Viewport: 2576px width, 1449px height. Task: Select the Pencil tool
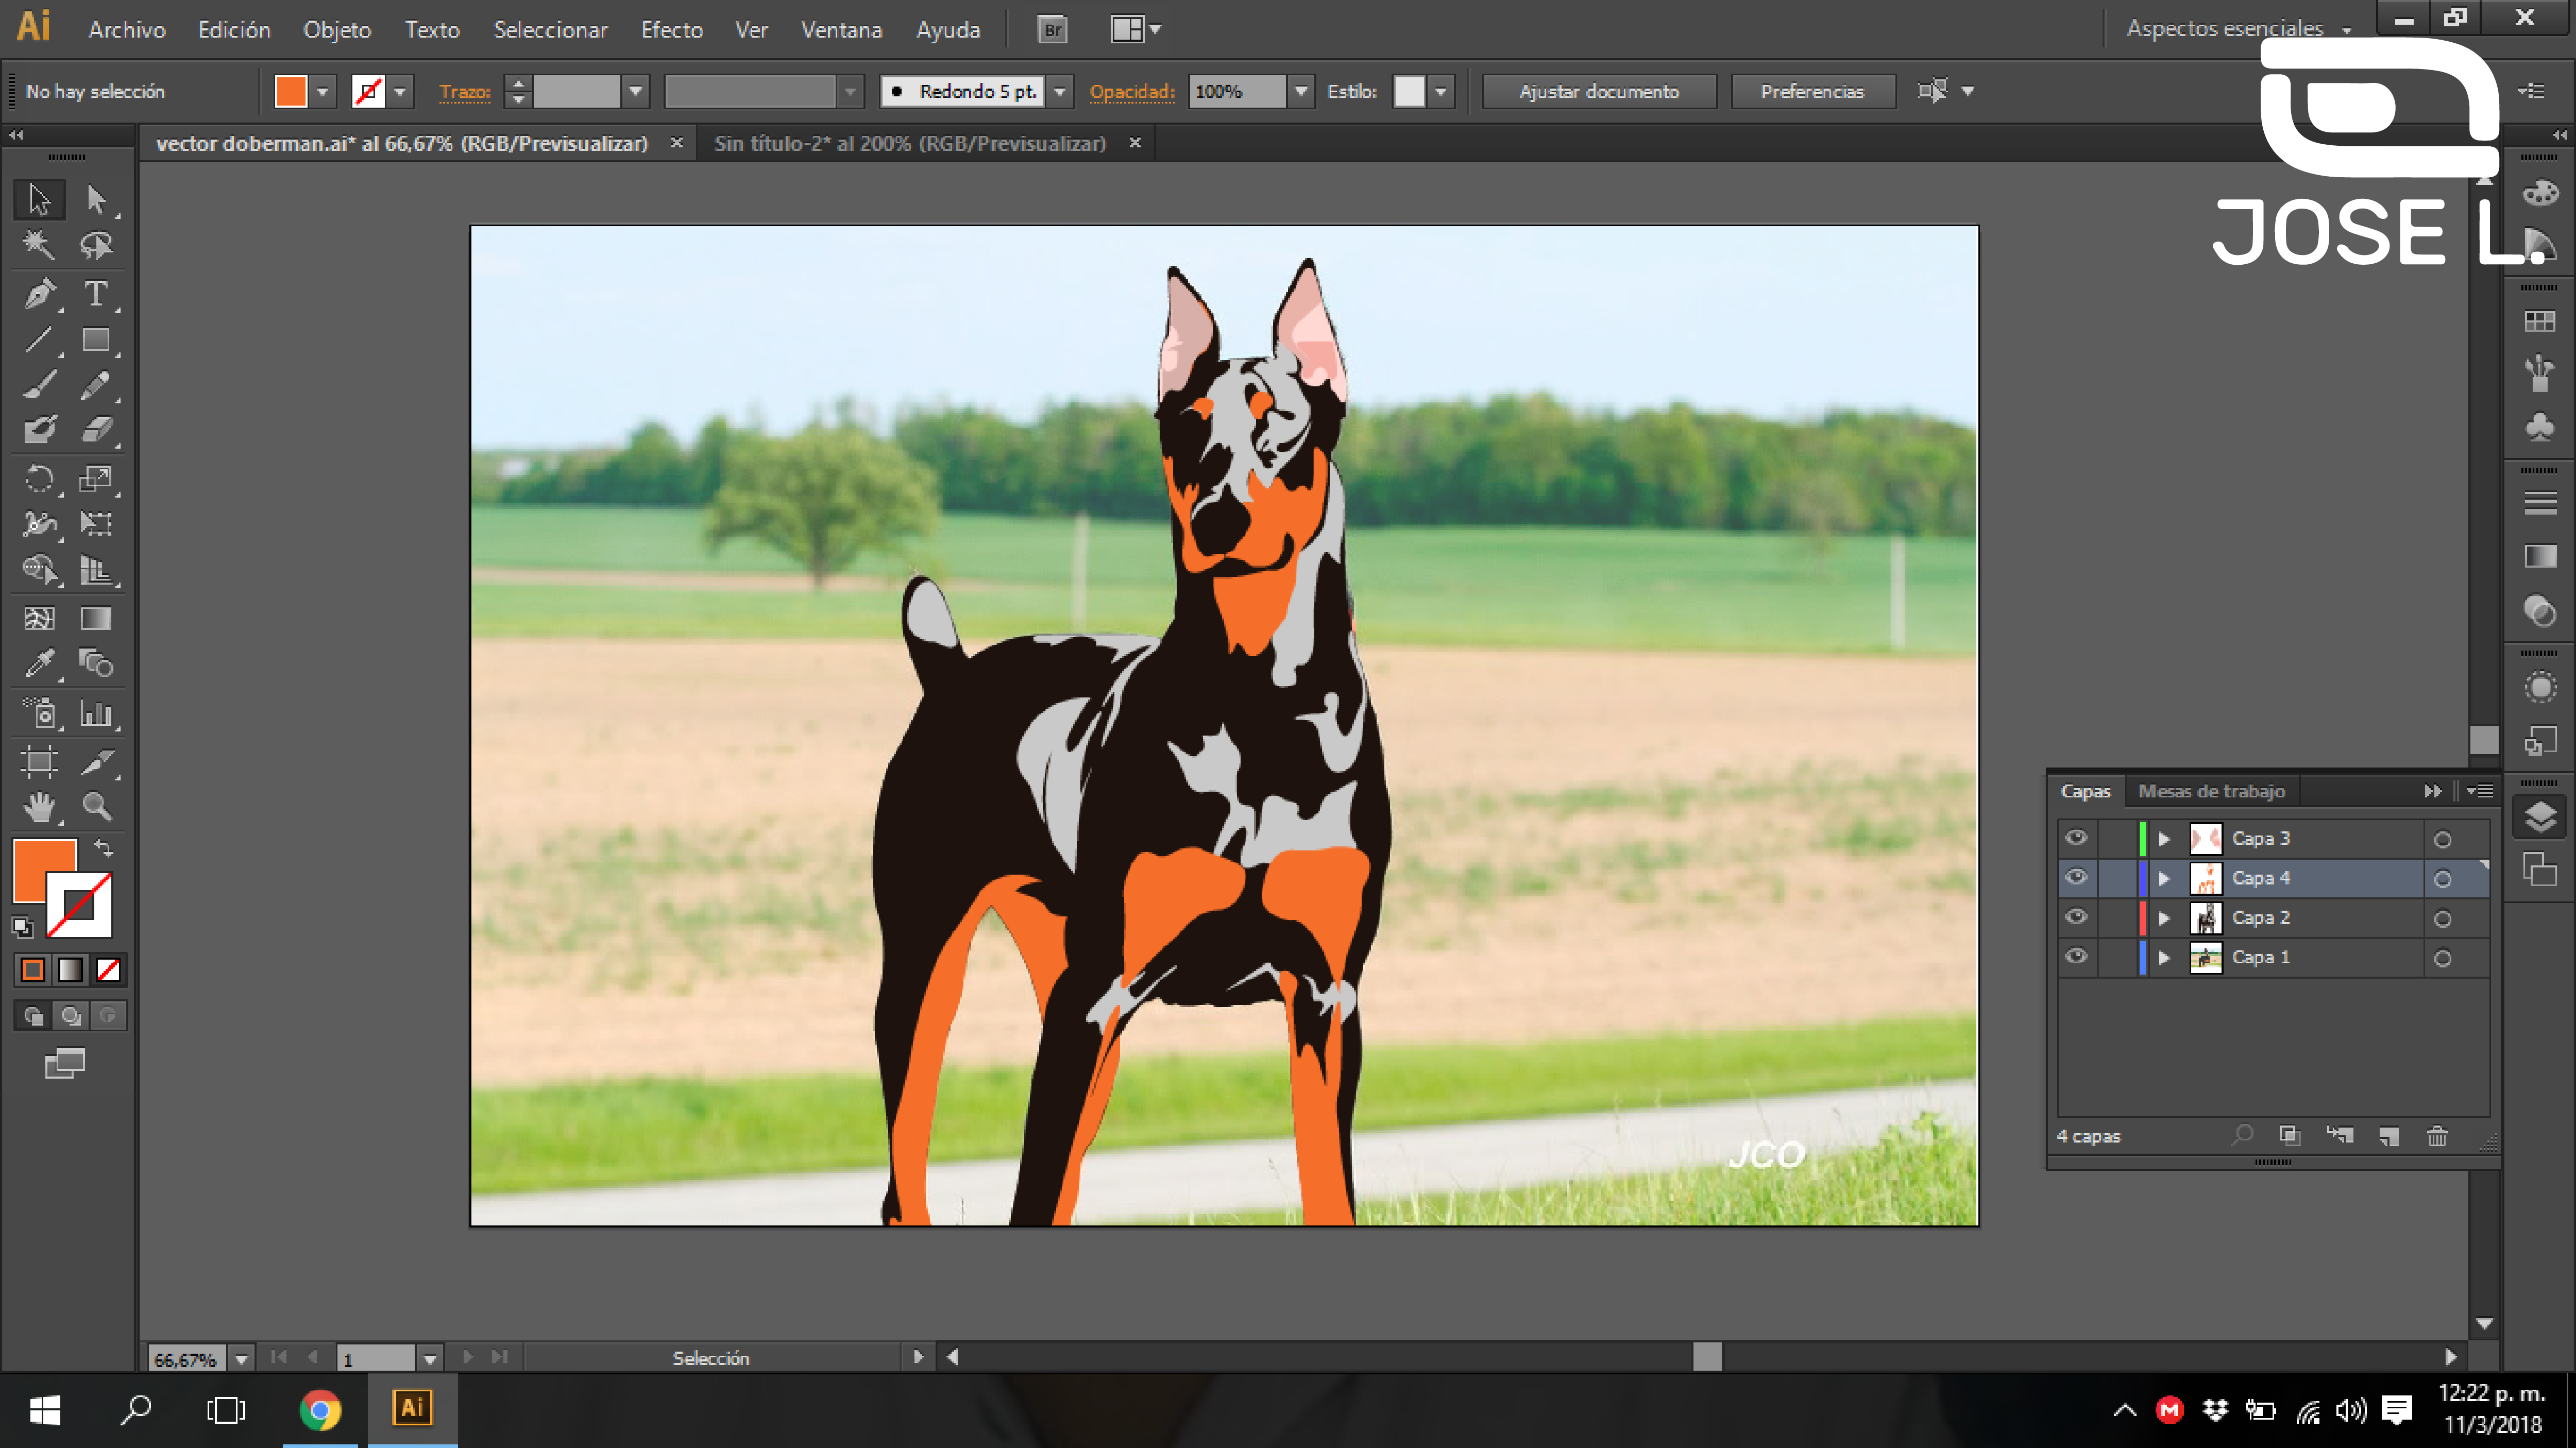pyautogui.click(x=96, y=385)
